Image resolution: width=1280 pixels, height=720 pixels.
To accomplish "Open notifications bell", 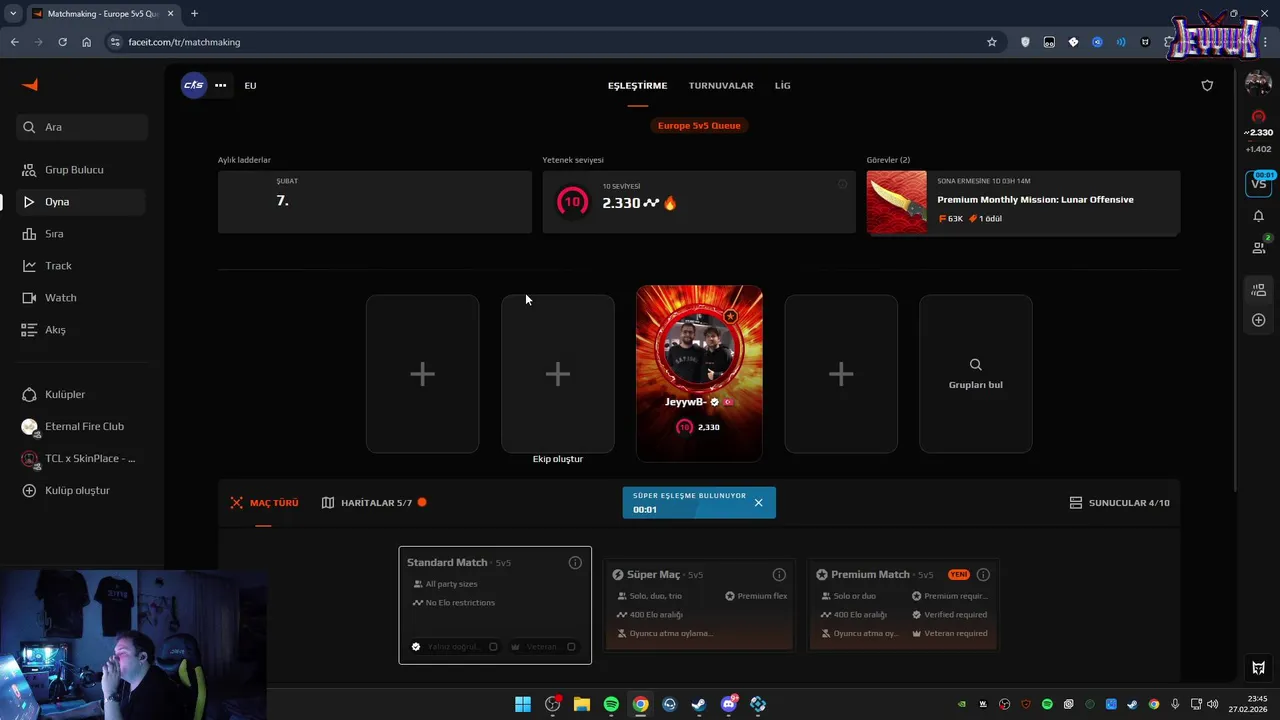I will 1258,216.
